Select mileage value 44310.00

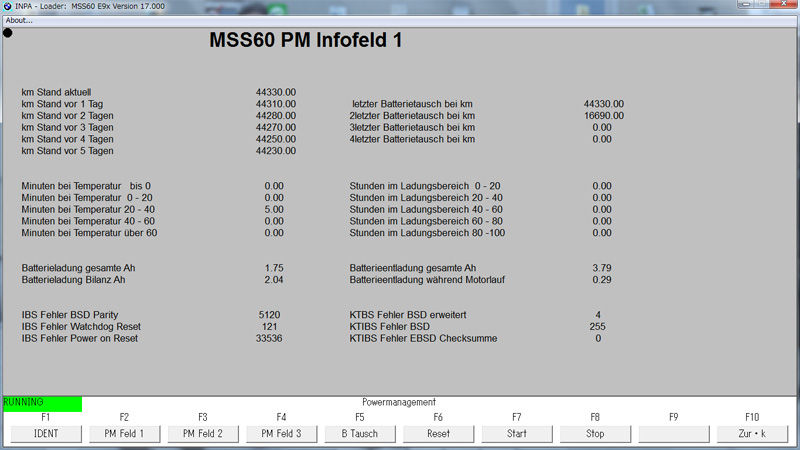click(x=276, y=104)
